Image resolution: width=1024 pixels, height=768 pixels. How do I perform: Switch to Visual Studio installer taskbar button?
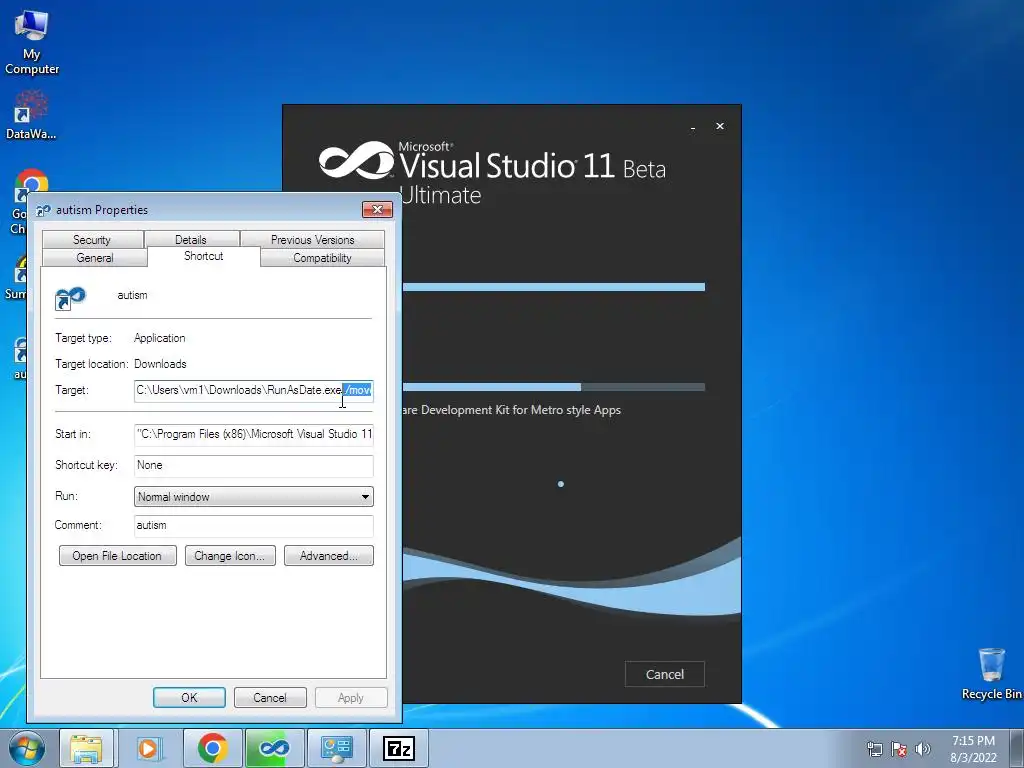[x=274, y=748]
